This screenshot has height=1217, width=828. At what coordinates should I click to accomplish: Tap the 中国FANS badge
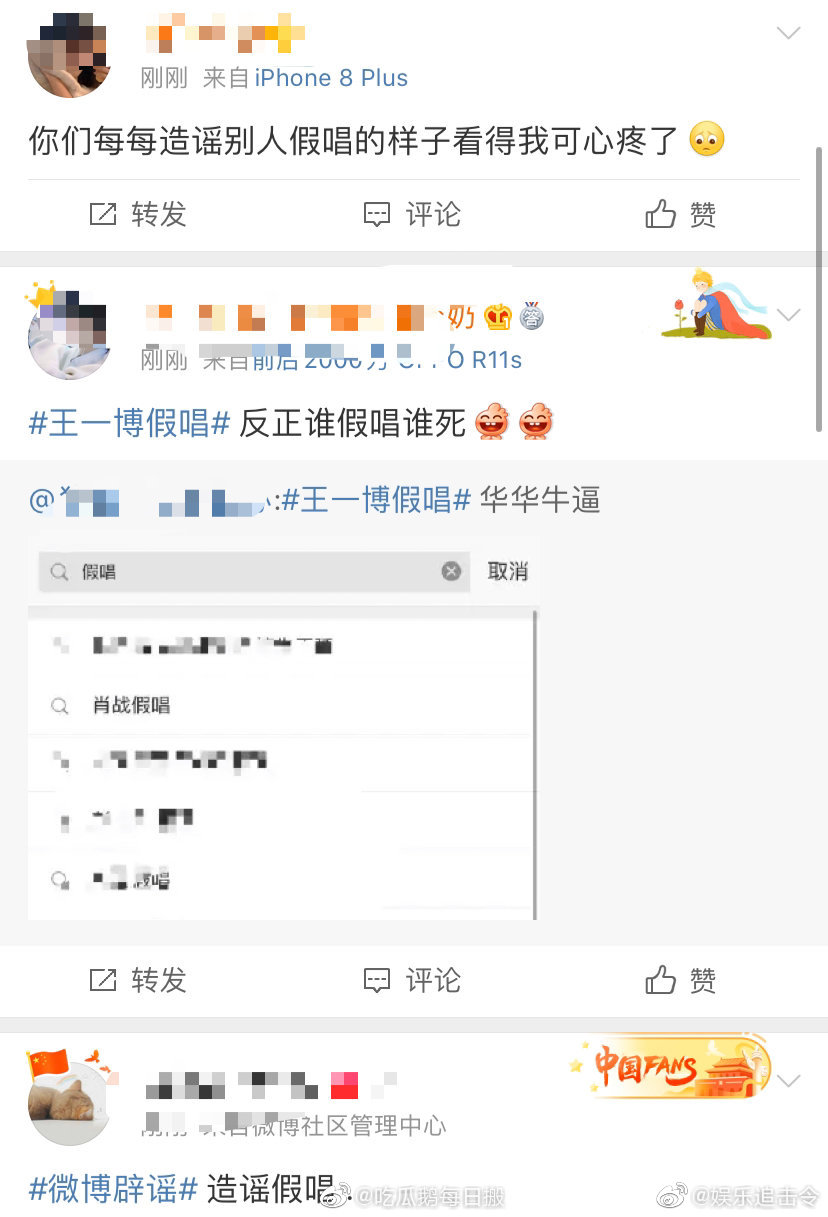click(x=668, y=1068)
